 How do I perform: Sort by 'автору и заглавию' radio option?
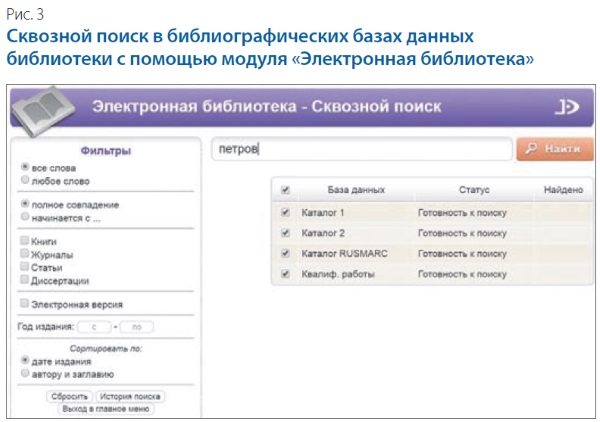tap(25, 373)
